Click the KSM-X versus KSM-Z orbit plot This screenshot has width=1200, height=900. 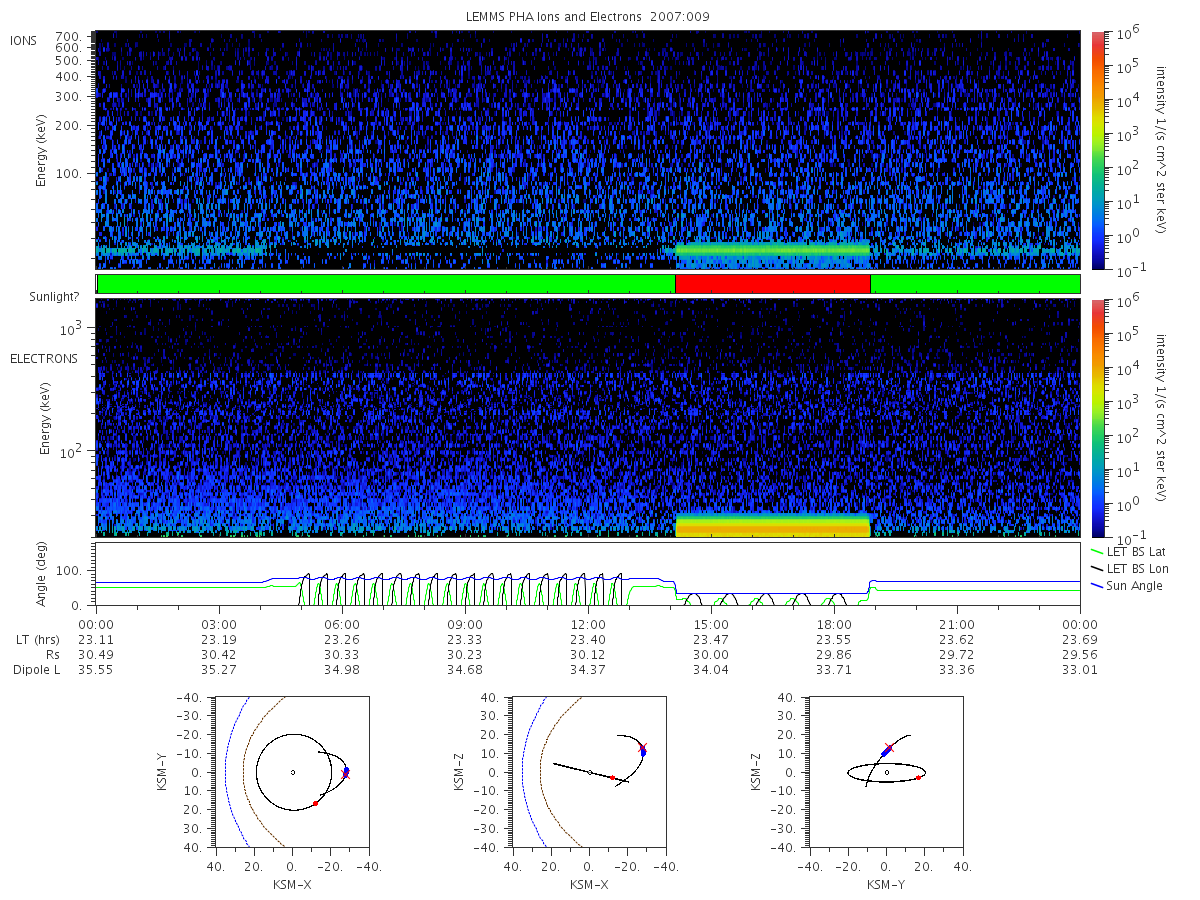pyautogui.click(x=588, y=772)
